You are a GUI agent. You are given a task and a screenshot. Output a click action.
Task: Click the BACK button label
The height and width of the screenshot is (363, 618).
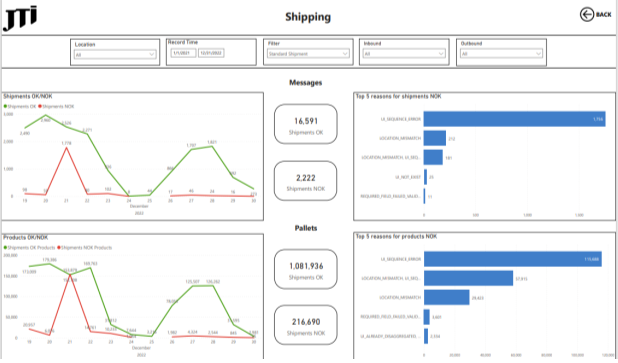coord(603,15)
